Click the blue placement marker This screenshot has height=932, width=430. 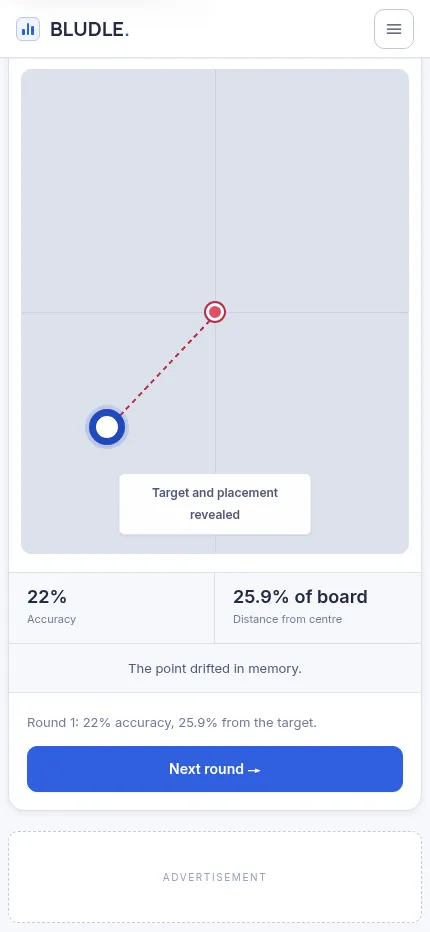pyautogui.click(x=107, y=427)
